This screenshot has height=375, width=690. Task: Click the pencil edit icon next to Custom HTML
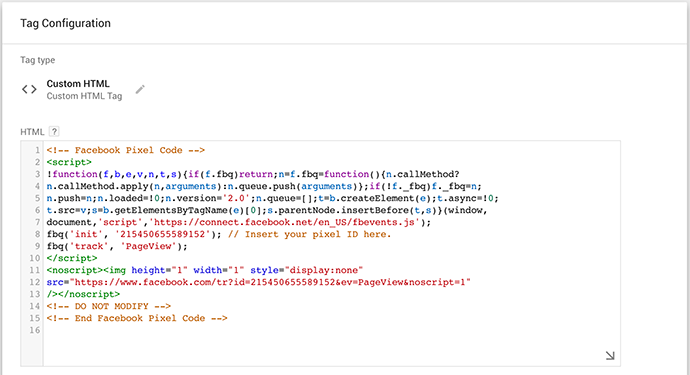[140, 89]
